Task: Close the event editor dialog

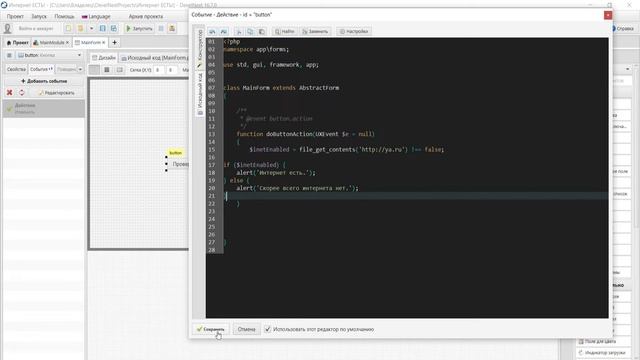Action: tap(608, 15)
